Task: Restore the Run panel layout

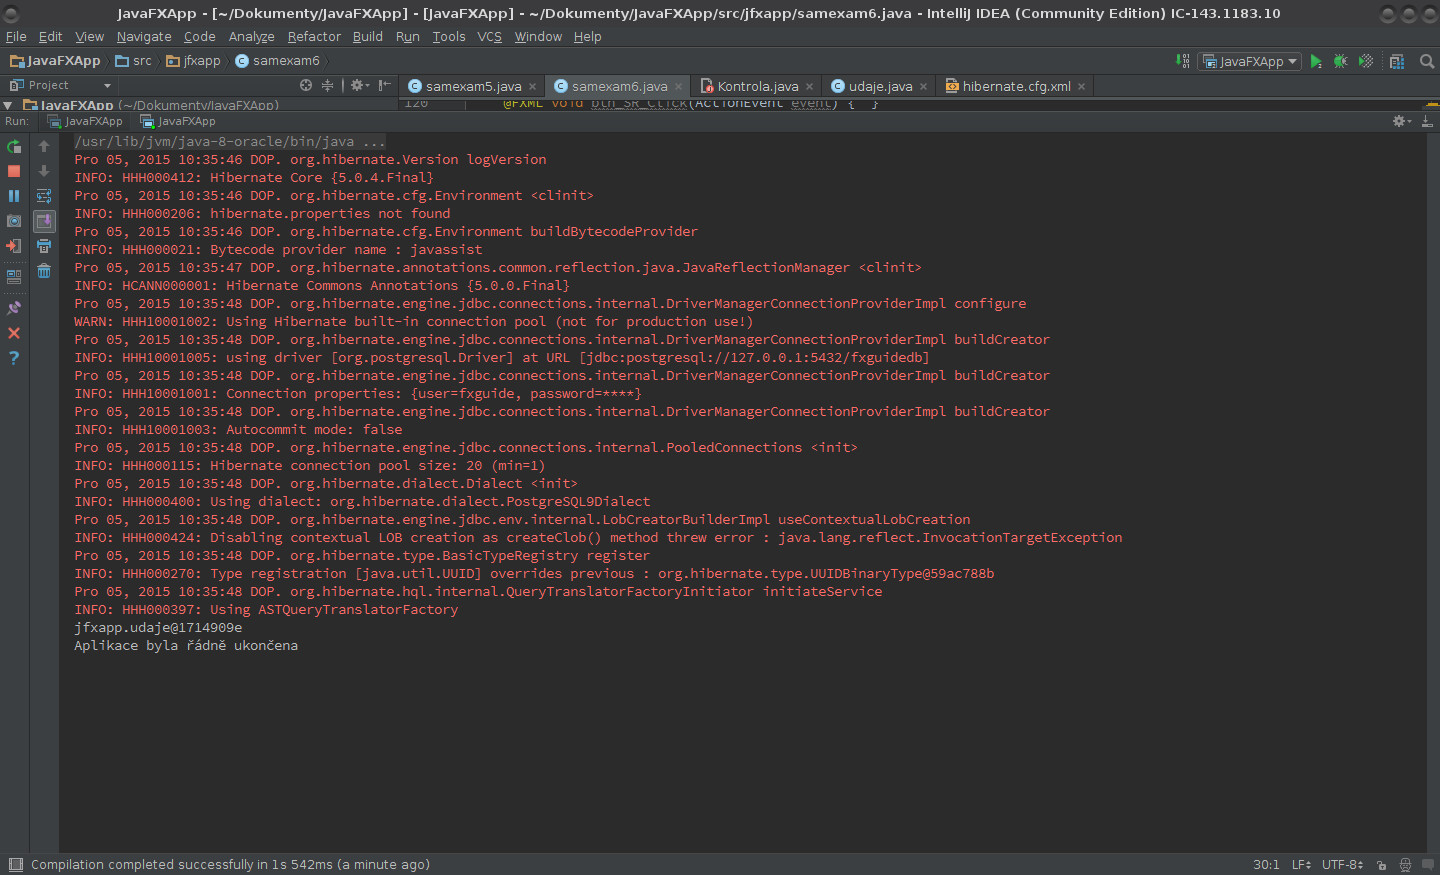Action: point(14,276)
